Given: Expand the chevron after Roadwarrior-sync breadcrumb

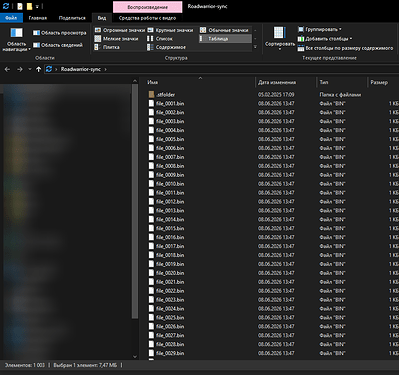Looking at the screenshot, I should coord(105,69).
